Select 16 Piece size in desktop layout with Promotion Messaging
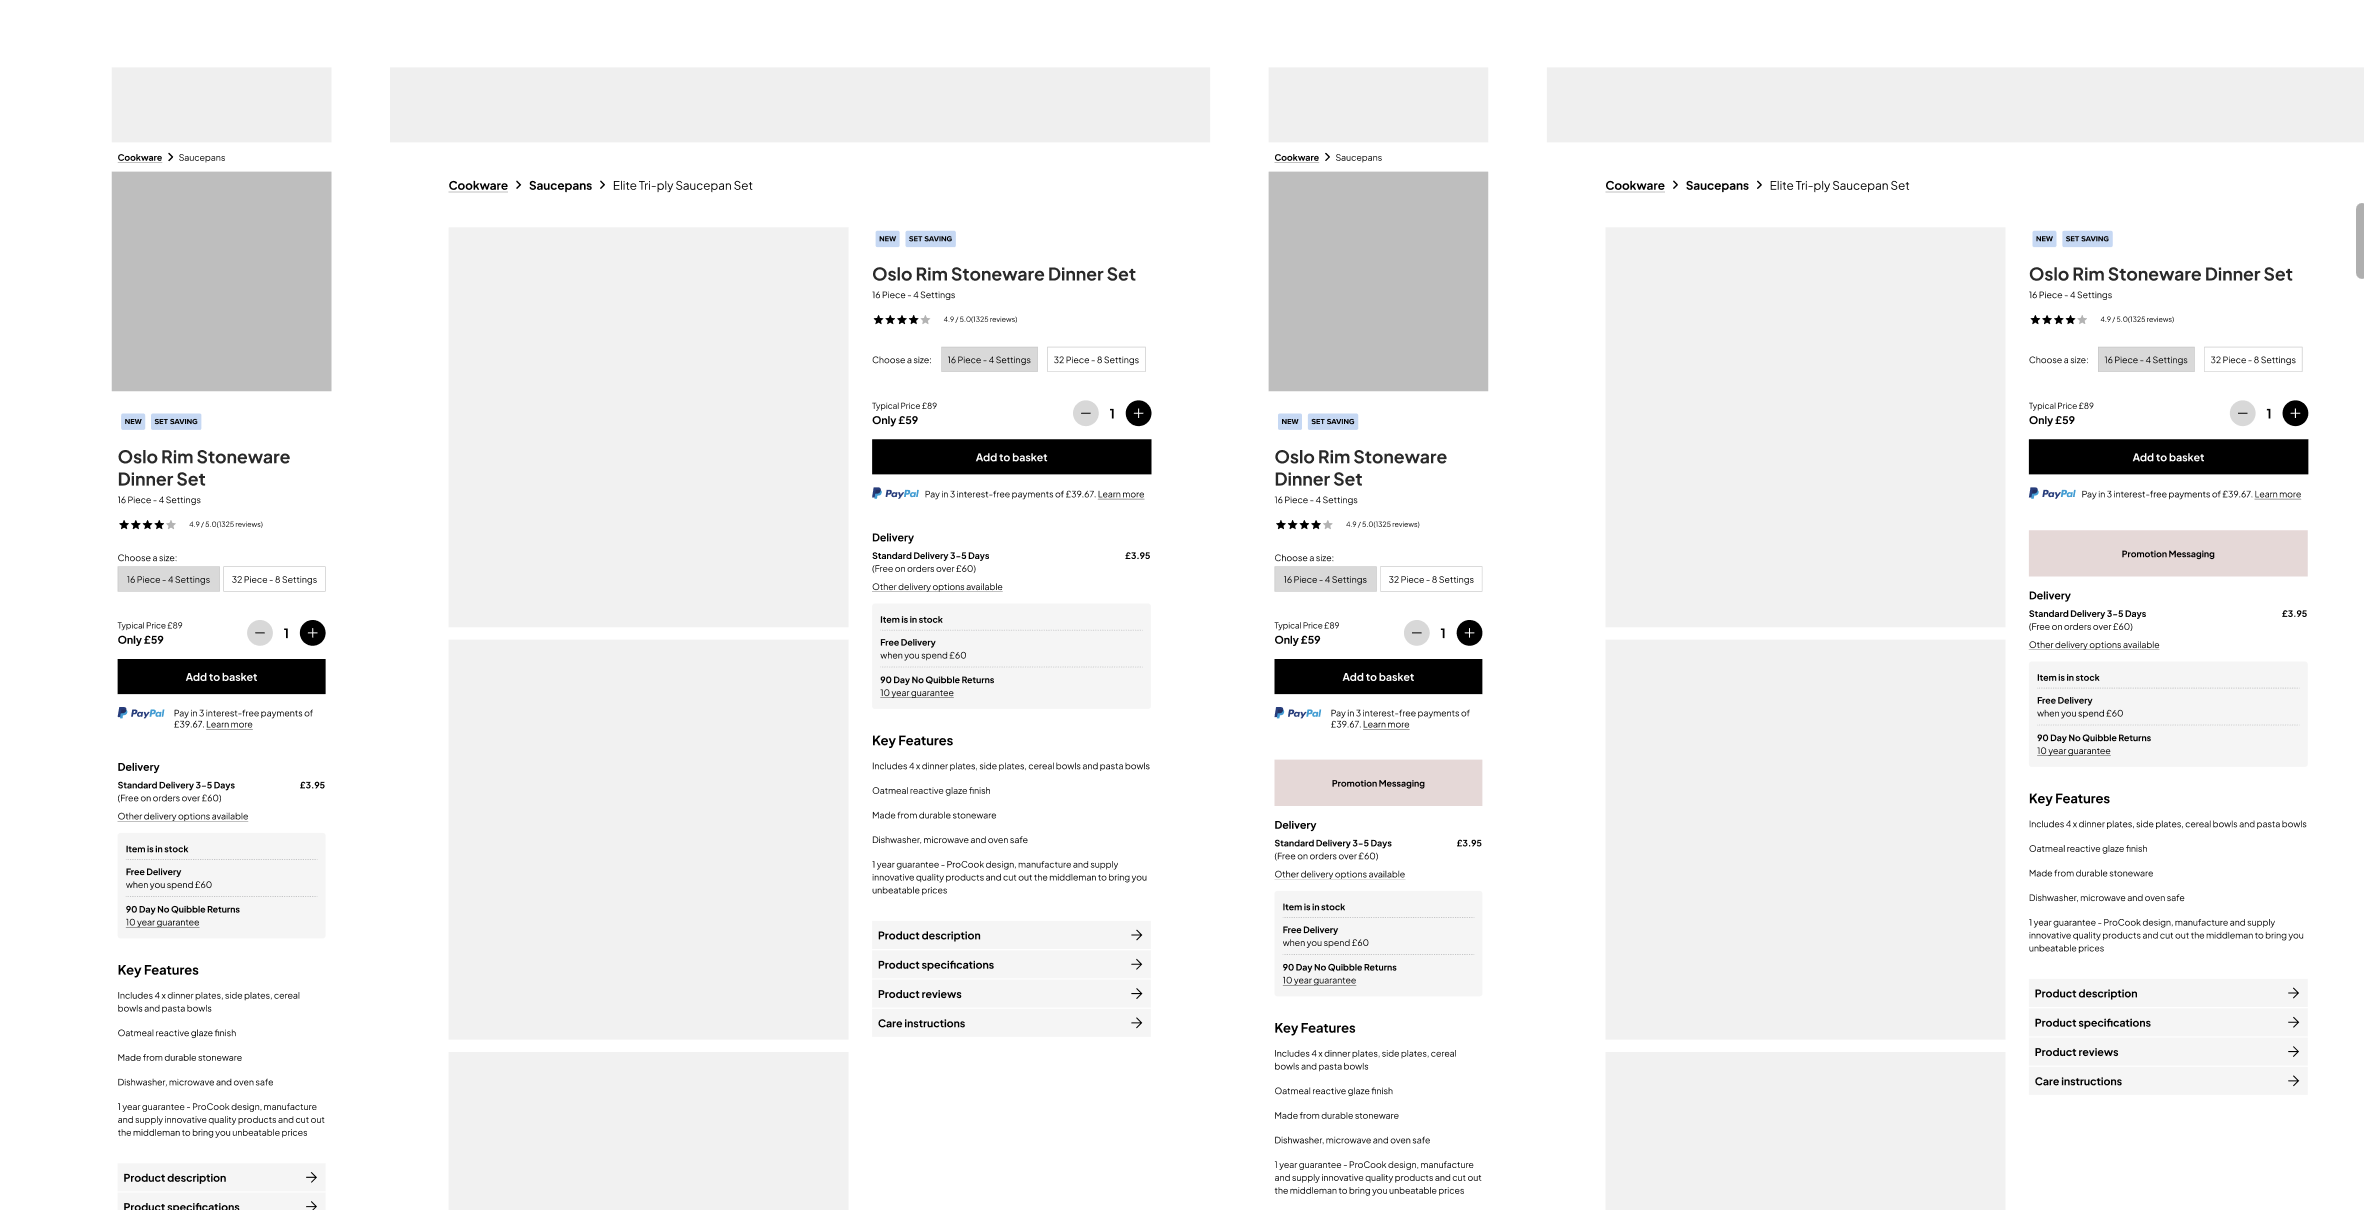Image resolution: width=2364 pixels, height=1210 pixels. tap(2146, 360)
